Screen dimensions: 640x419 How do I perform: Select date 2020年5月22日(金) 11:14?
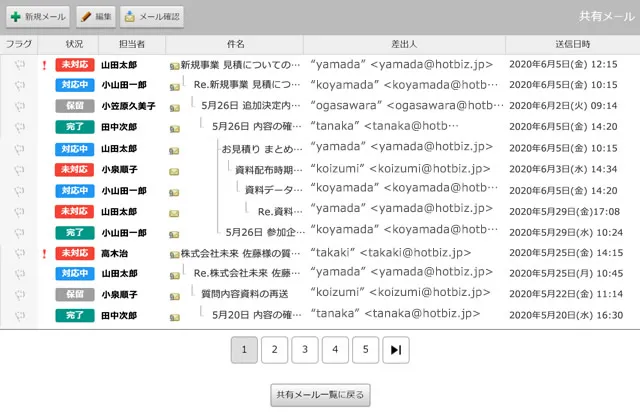tap(566, 294)
